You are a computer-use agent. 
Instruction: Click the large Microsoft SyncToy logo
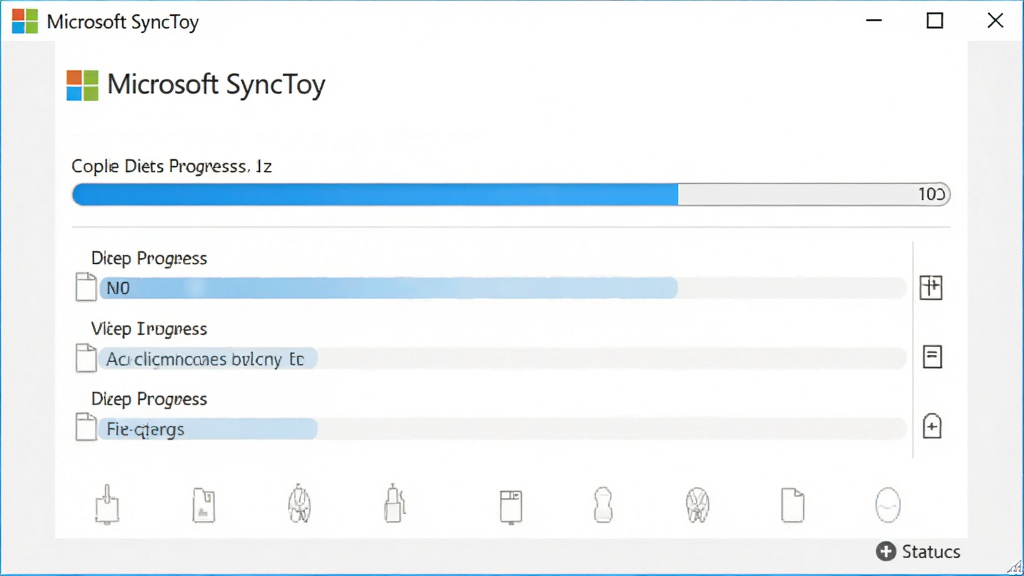pos(82,86)
